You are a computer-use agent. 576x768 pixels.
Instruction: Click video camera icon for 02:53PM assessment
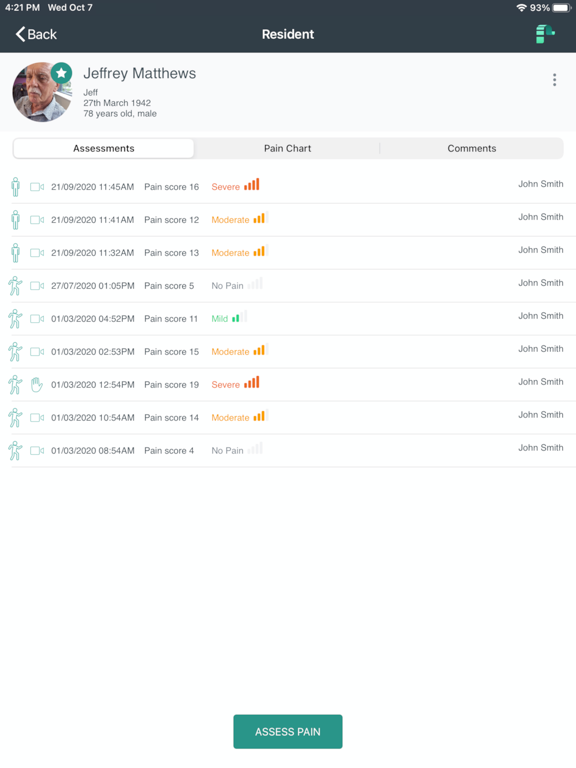click(37, 351)
